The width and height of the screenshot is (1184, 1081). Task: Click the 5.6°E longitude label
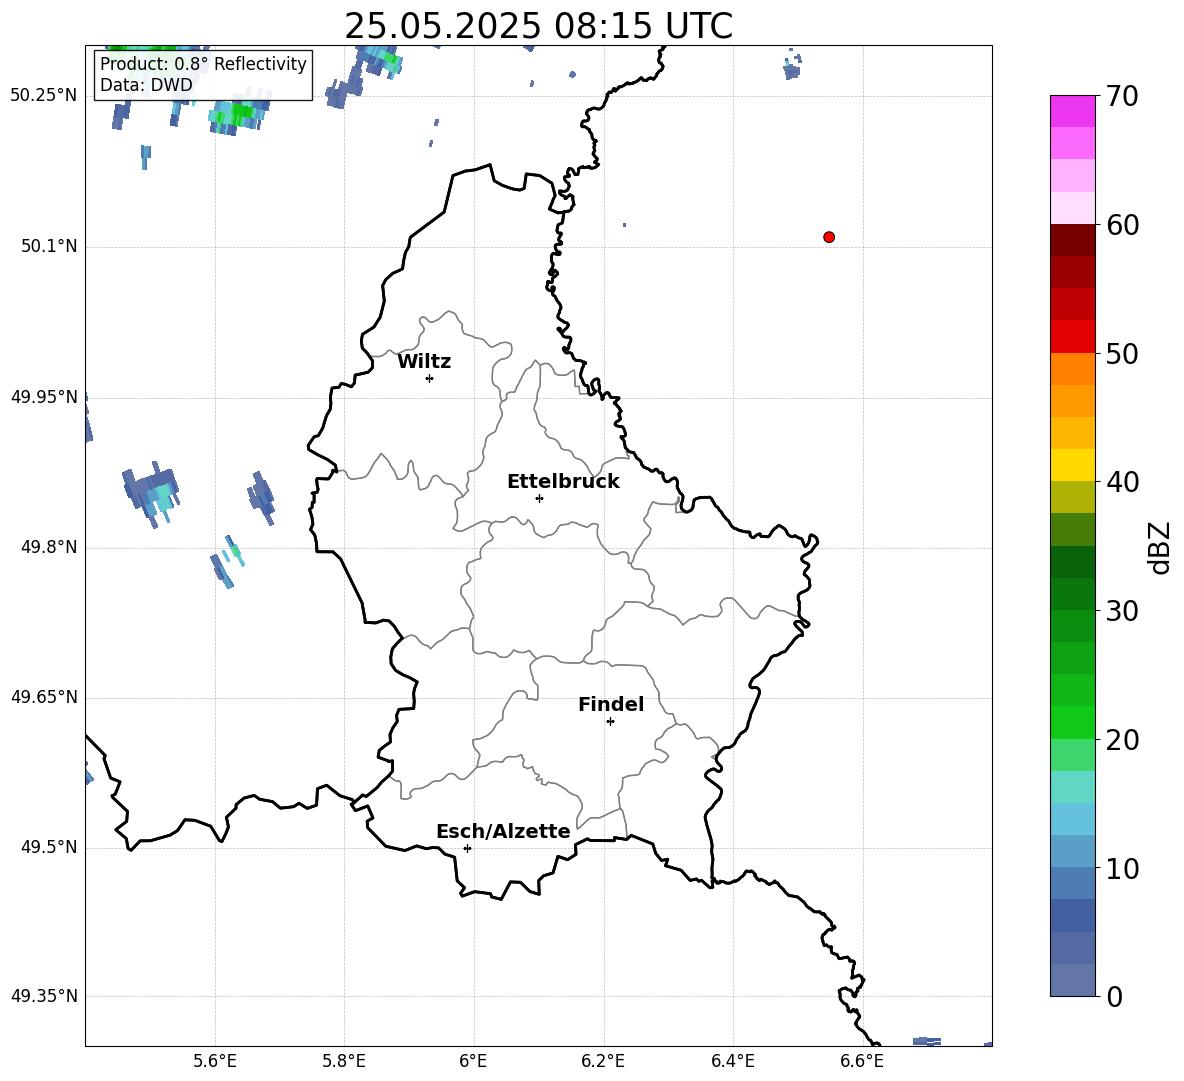click(x=215, y=1061)
